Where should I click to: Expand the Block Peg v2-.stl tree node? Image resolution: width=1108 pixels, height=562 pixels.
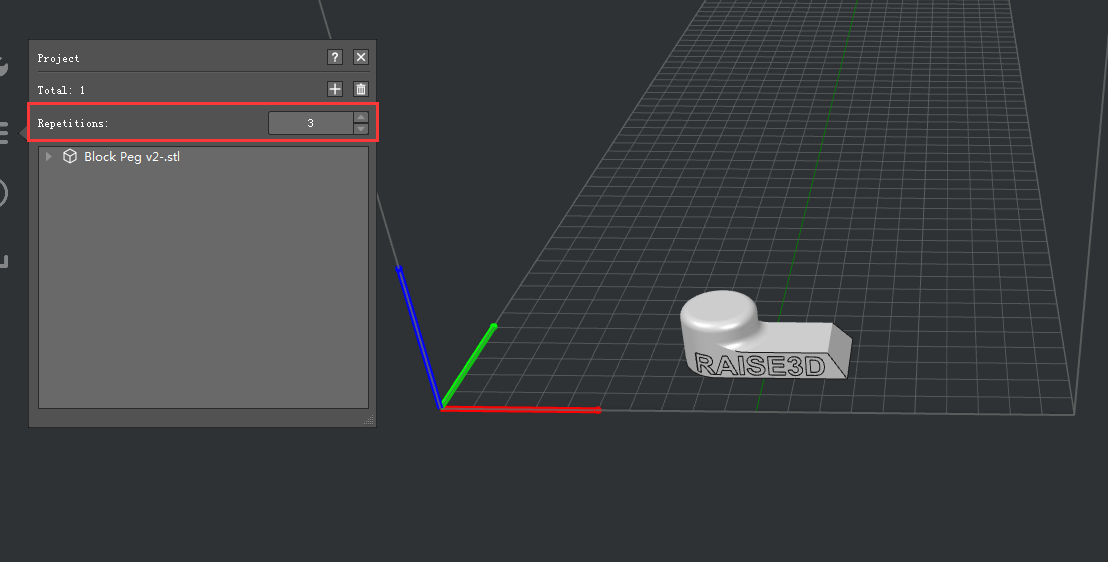49,156
